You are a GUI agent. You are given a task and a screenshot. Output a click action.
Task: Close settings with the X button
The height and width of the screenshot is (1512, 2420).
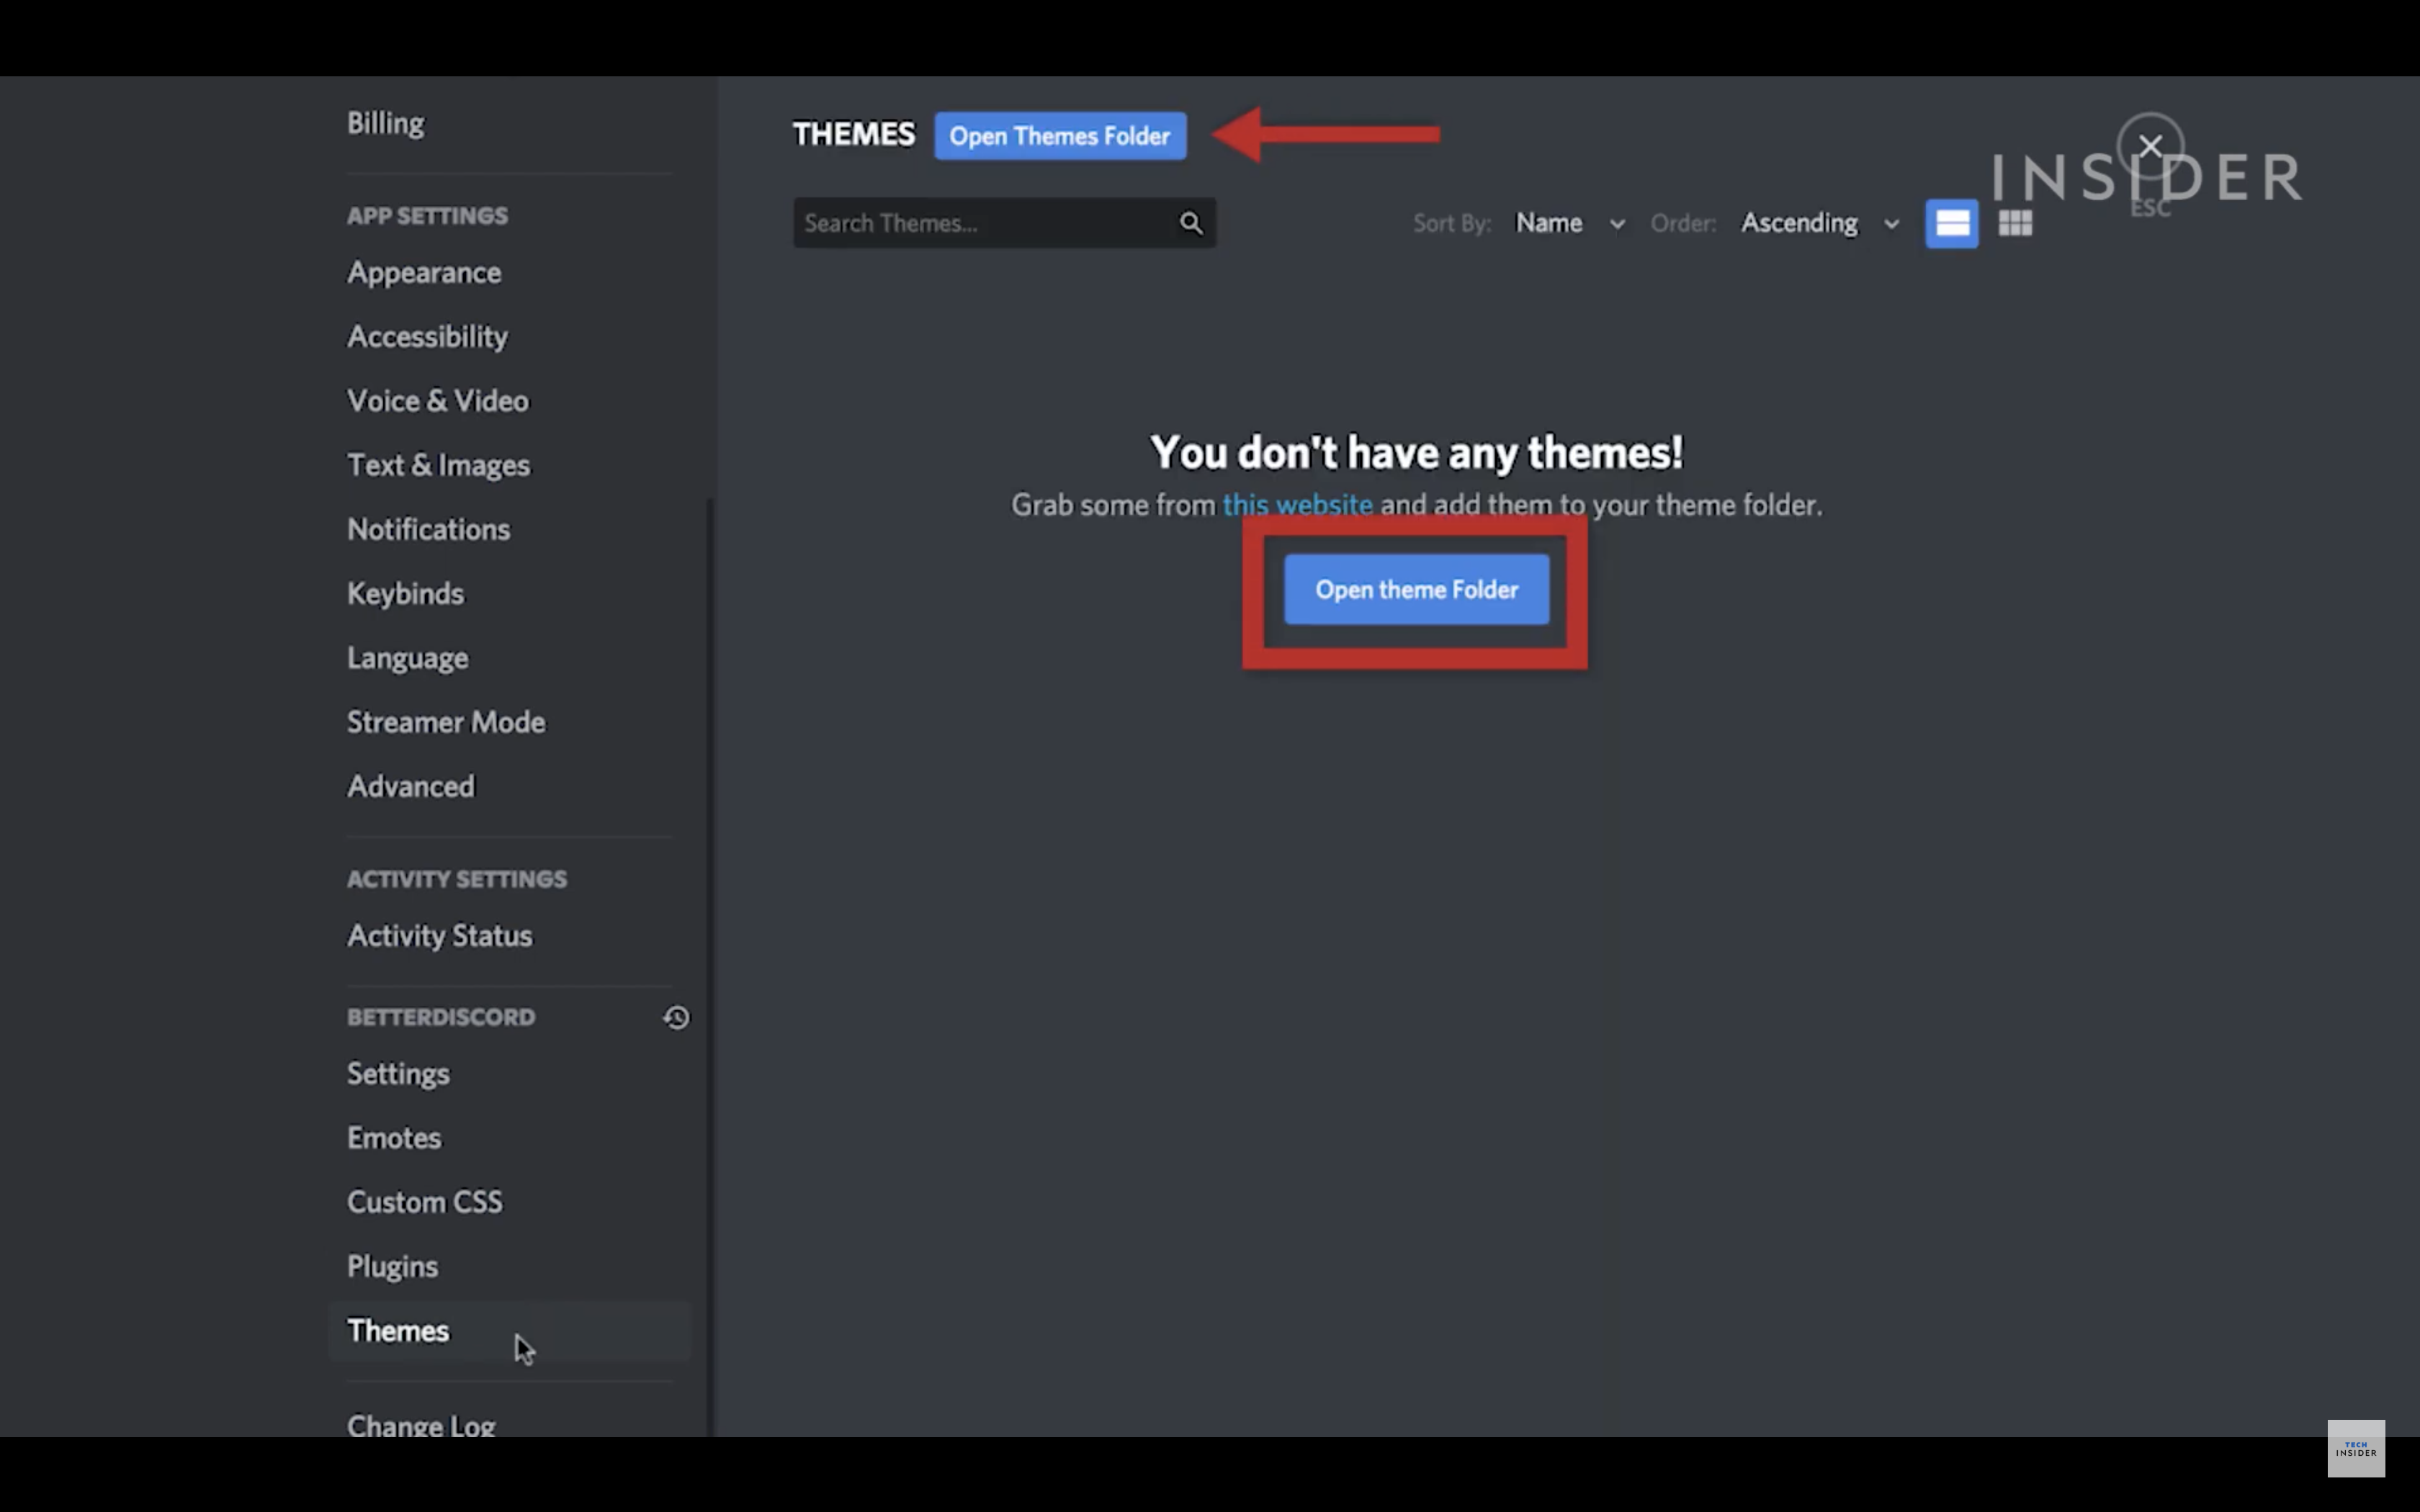(2150, 146)
